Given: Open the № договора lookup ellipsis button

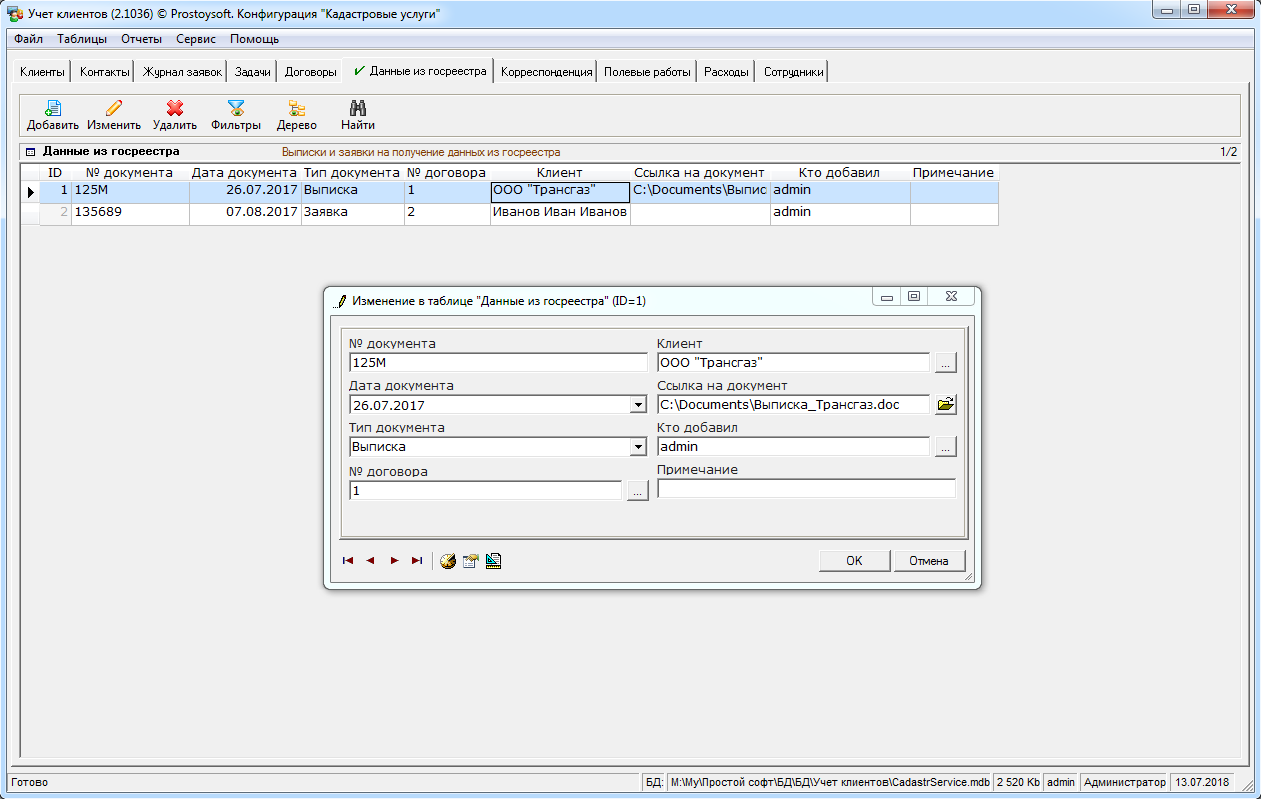Looking at the screenshot, I should (638, 490).
